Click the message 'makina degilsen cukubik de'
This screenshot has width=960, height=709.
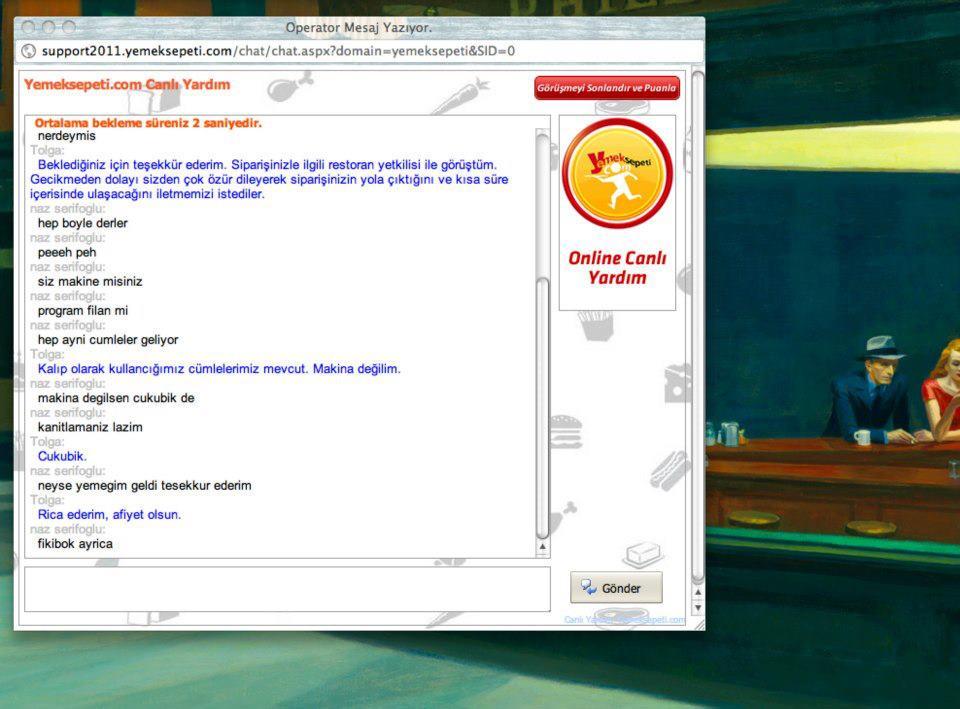click(116, 398)
